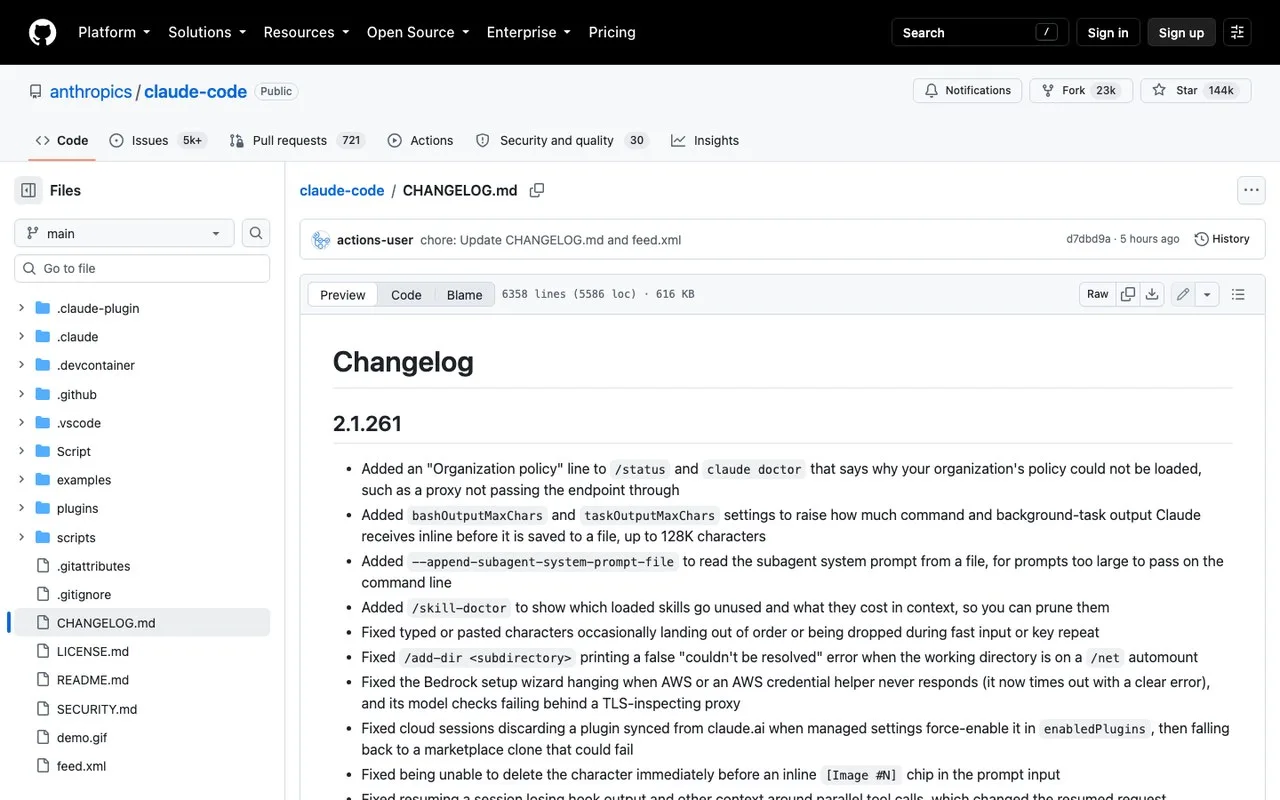Copy file path icon next to CHANGELOG.md
The width and height of the screenshot is (1280, 800).
pos(537,190)
